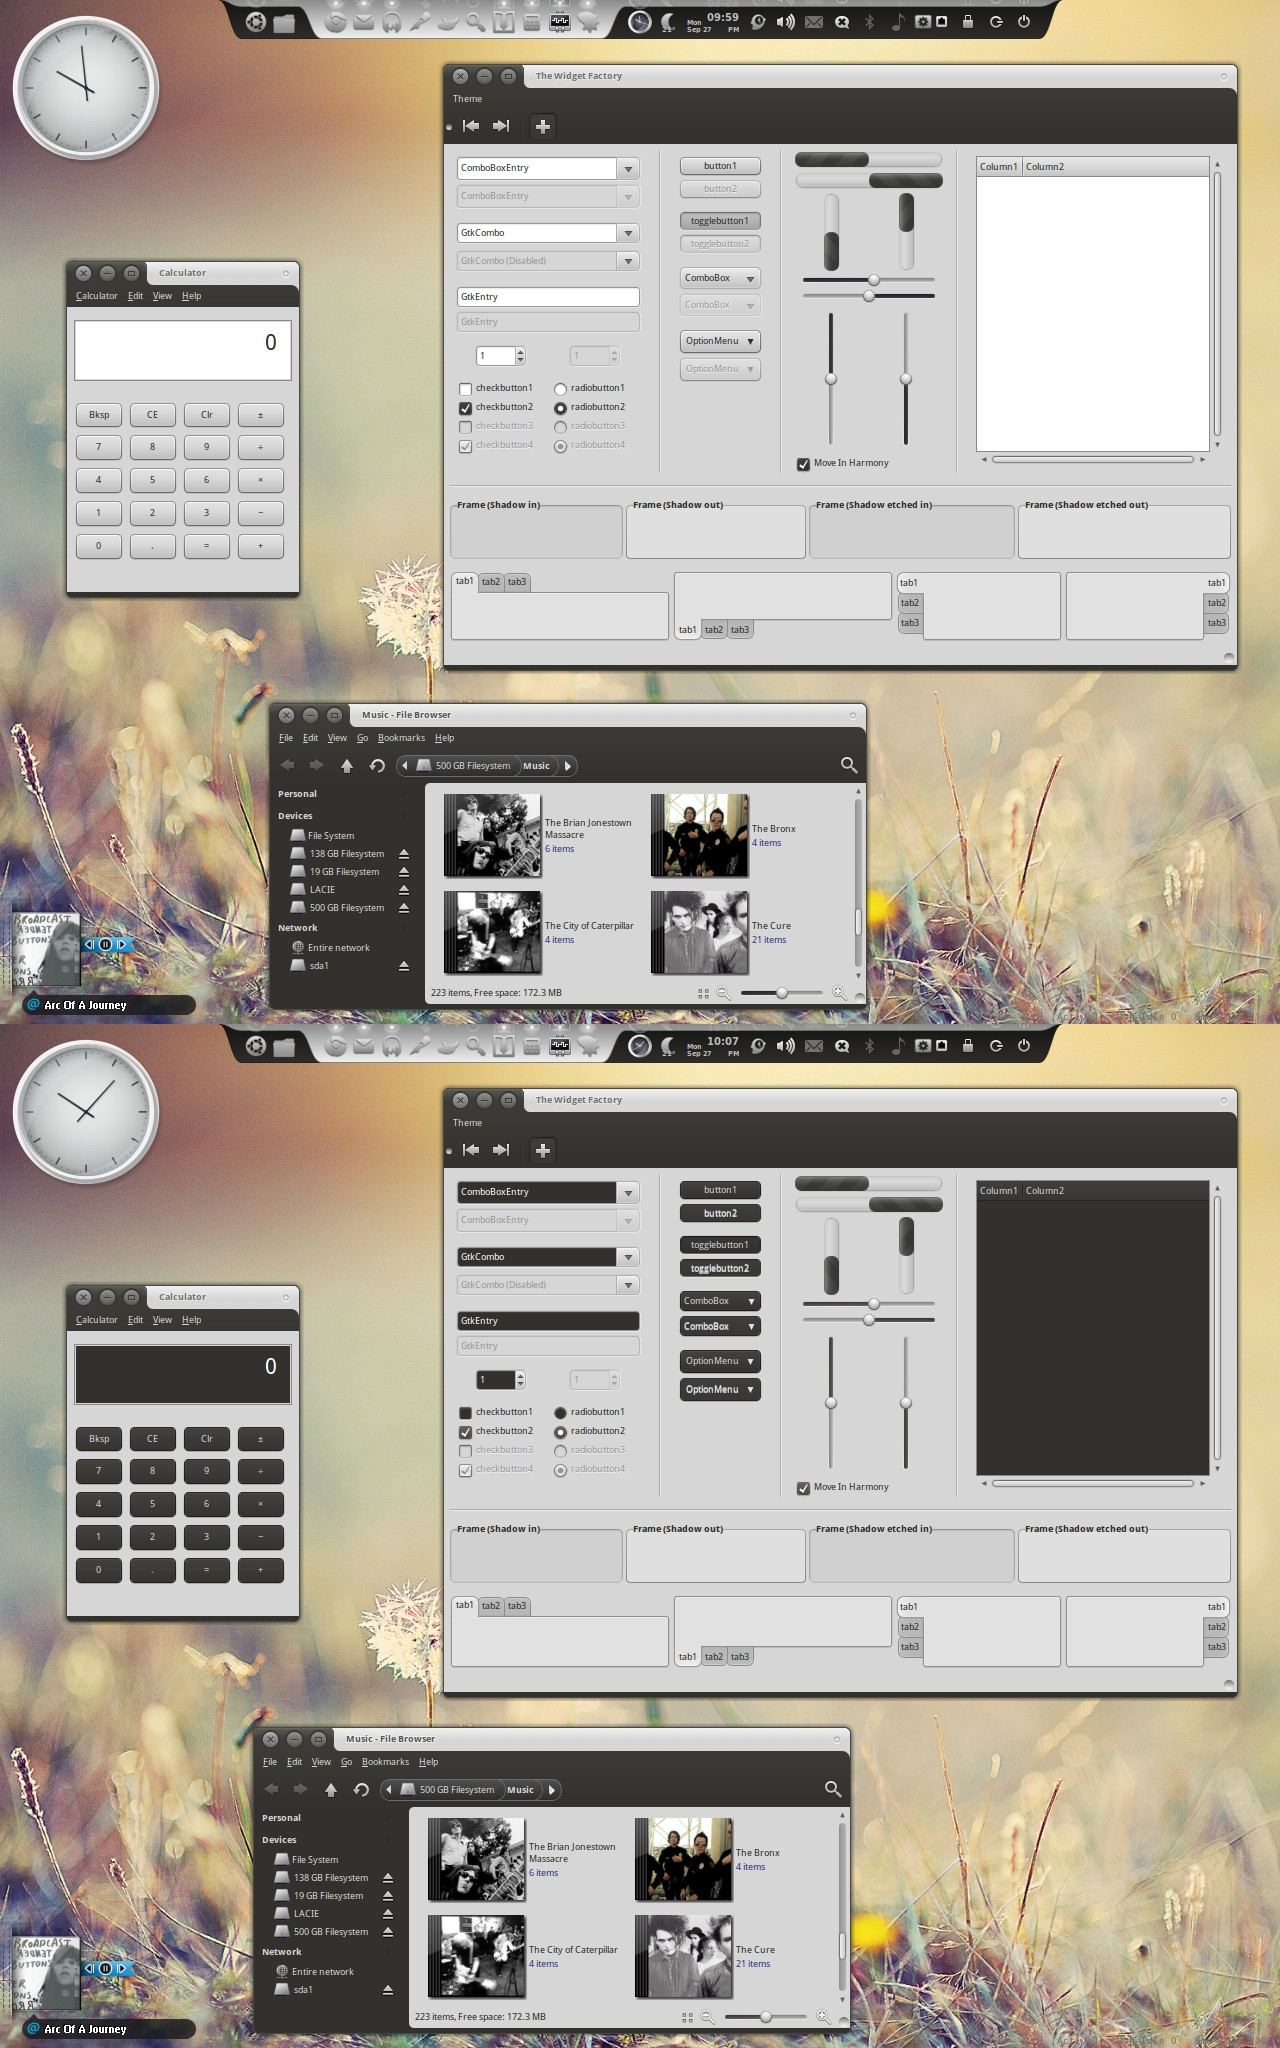
Task: Open the View menu in the upper Calculator
Action: [x=162, y=296]
